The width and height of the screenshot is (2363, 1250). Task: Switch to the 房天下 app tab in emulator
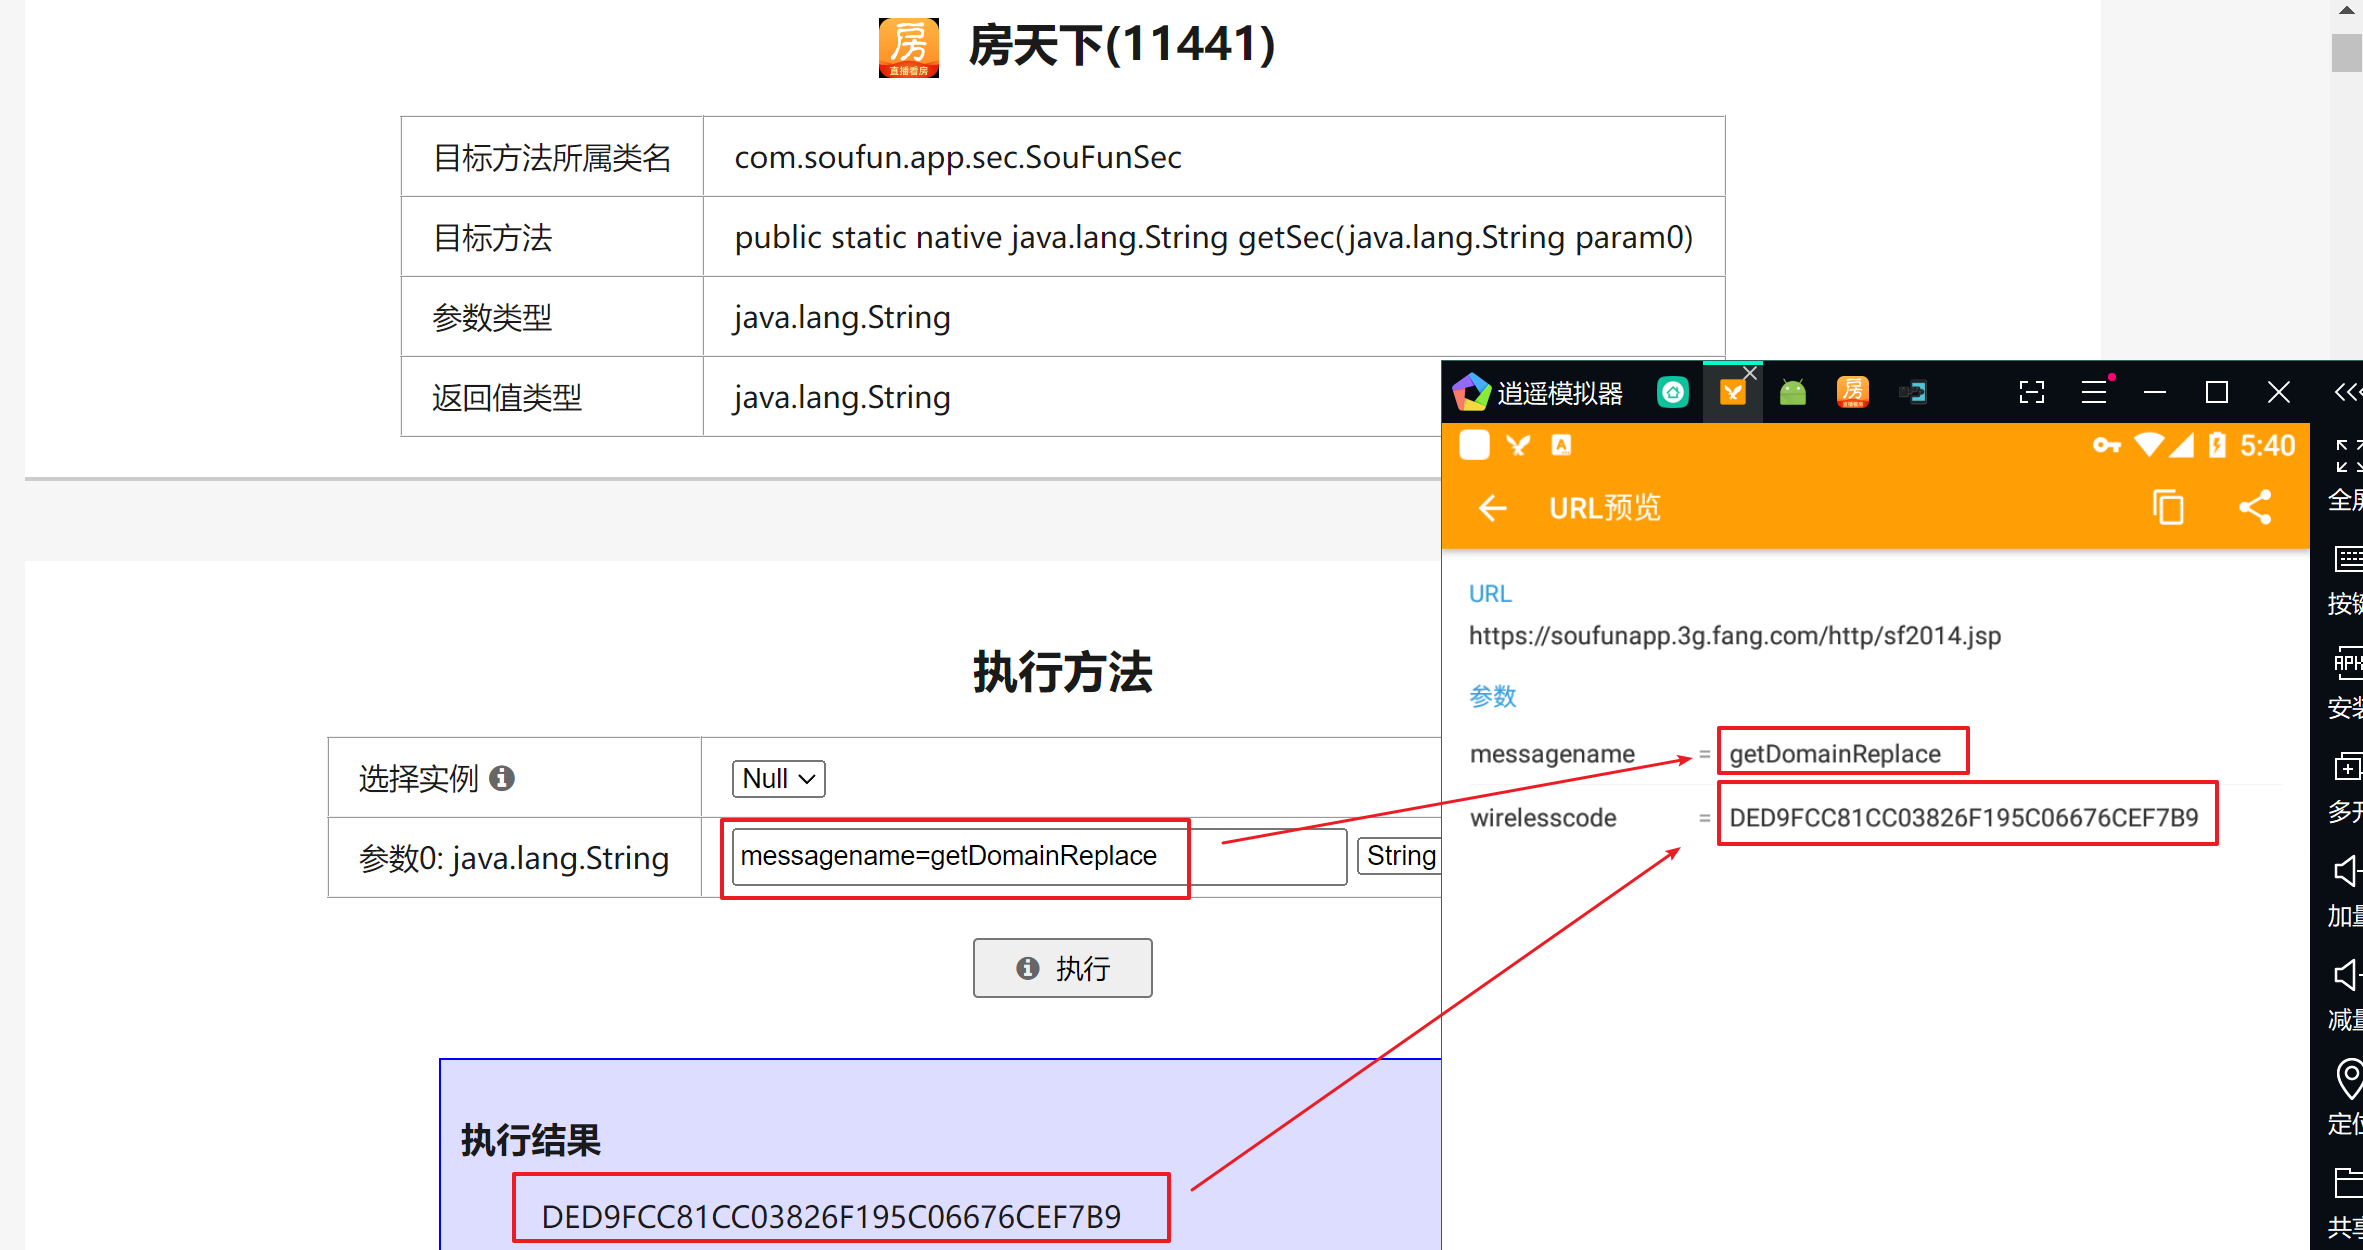coord(1853,392)
